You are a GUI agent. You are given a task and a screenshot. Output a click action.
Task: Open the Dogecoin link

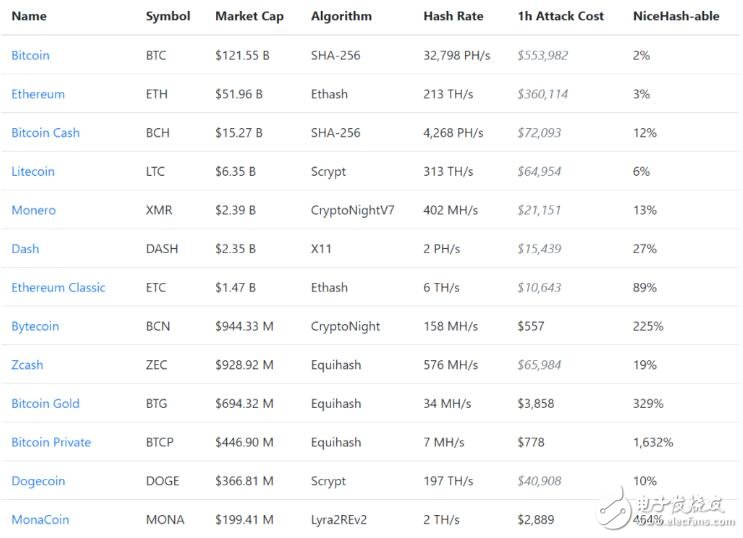pyautogui.click(x=38, y=481)
